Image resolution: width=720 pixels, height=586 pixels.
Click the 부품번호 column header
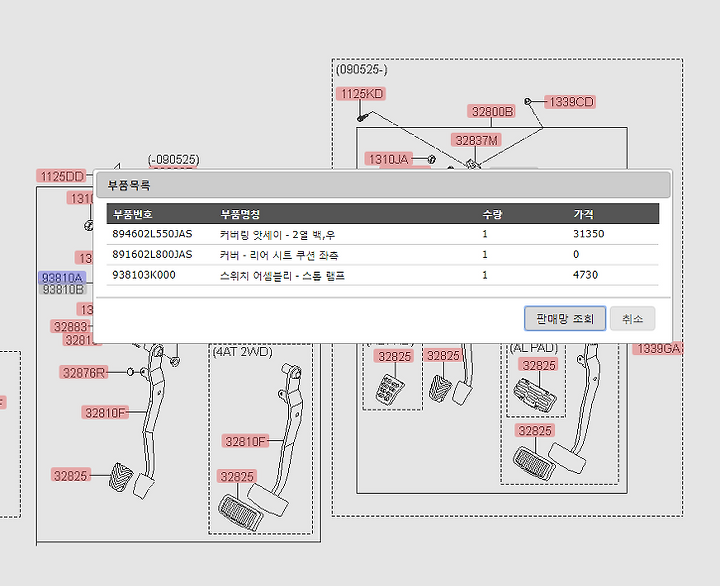(133, 214)
